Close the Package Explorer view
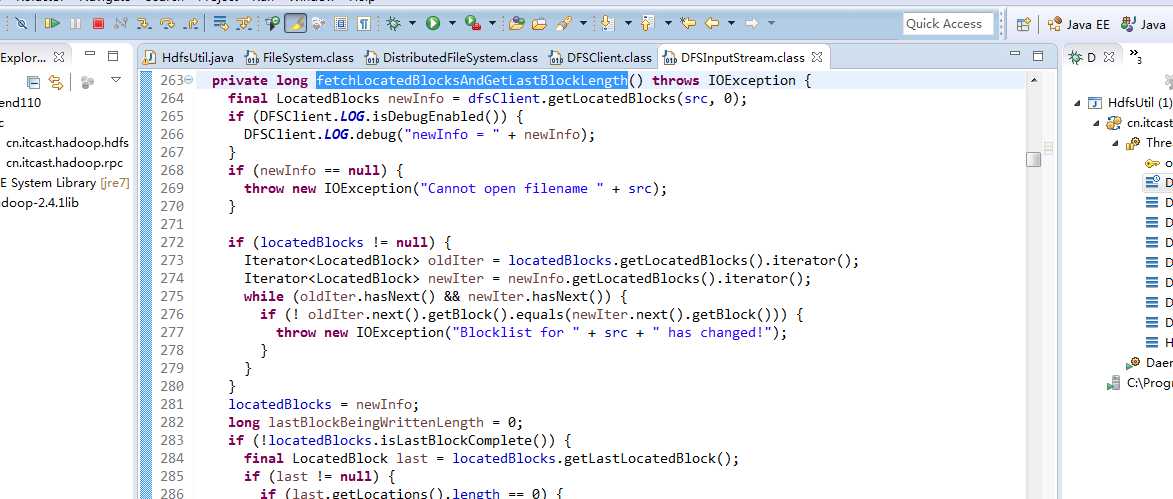Viewport: 1173px width, 499px height. [58, 56]
